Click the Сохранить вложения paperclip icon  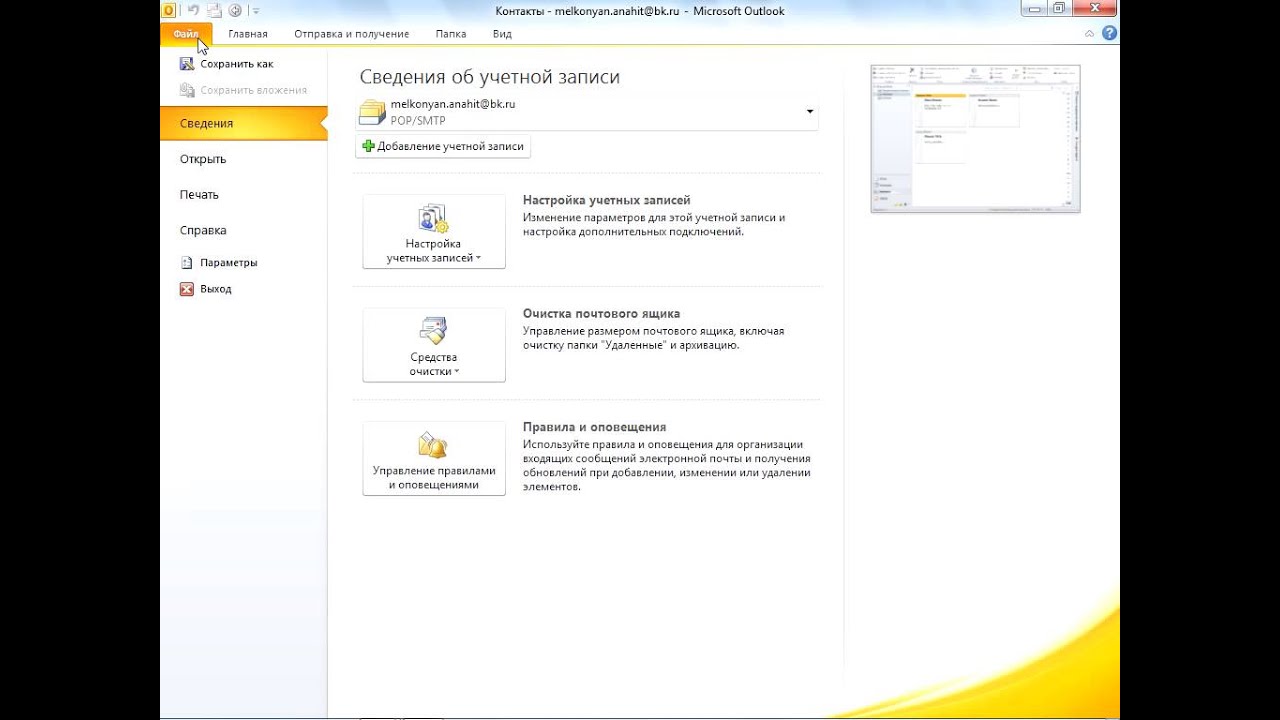(186, 90)
